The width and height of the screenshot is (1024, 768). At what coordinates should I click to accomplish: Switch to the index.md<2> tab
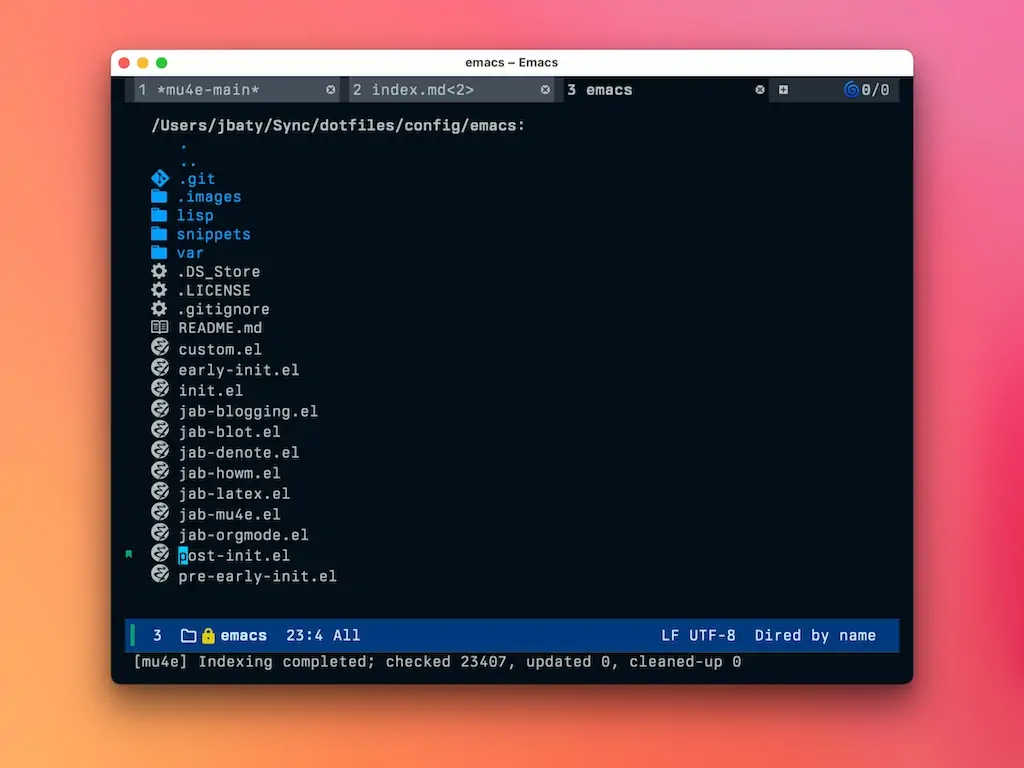(422, 90)
